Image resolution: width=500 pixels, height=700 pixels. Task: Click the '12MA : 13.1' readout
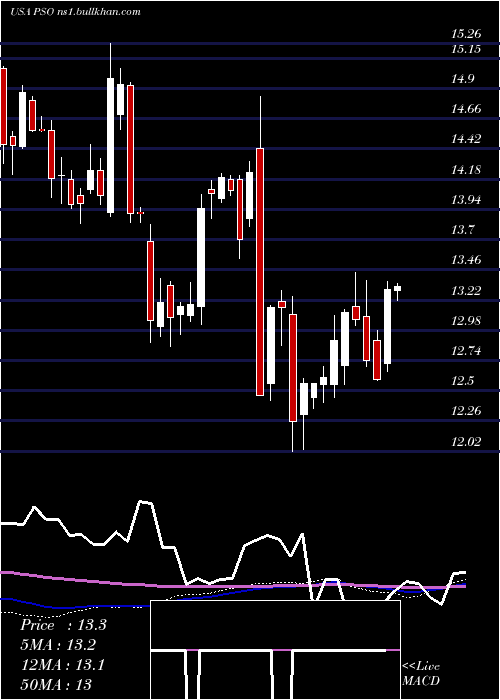coord(63,665)
